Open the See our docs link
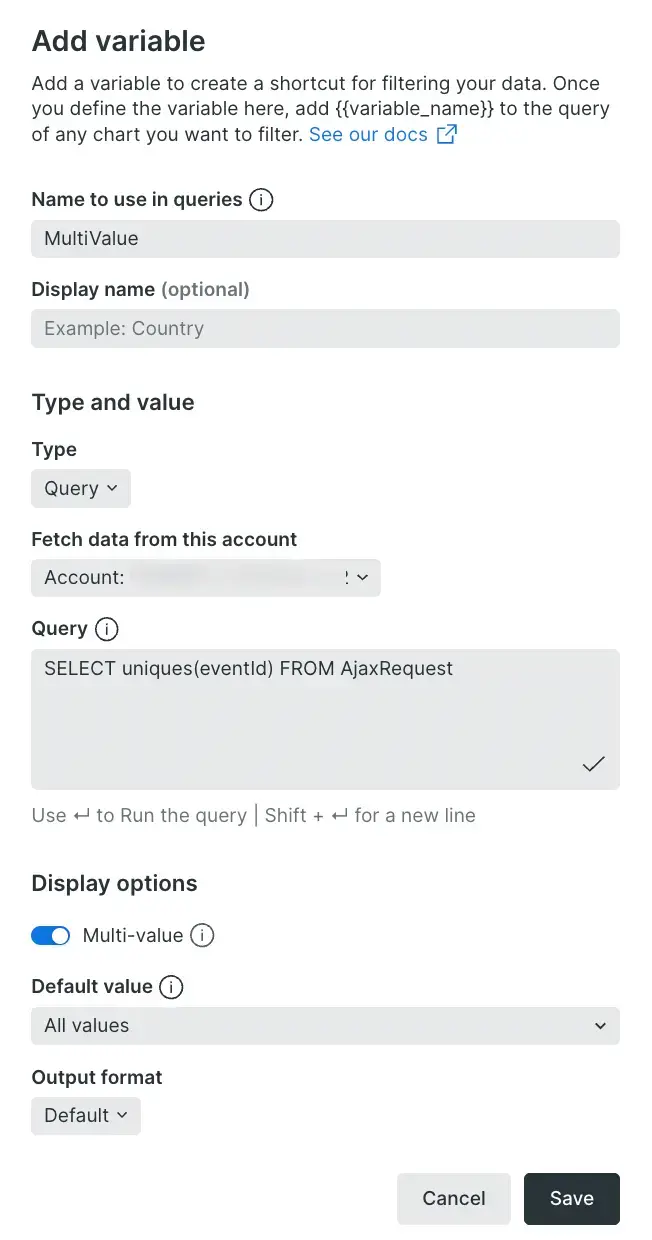 click(368, 135)
